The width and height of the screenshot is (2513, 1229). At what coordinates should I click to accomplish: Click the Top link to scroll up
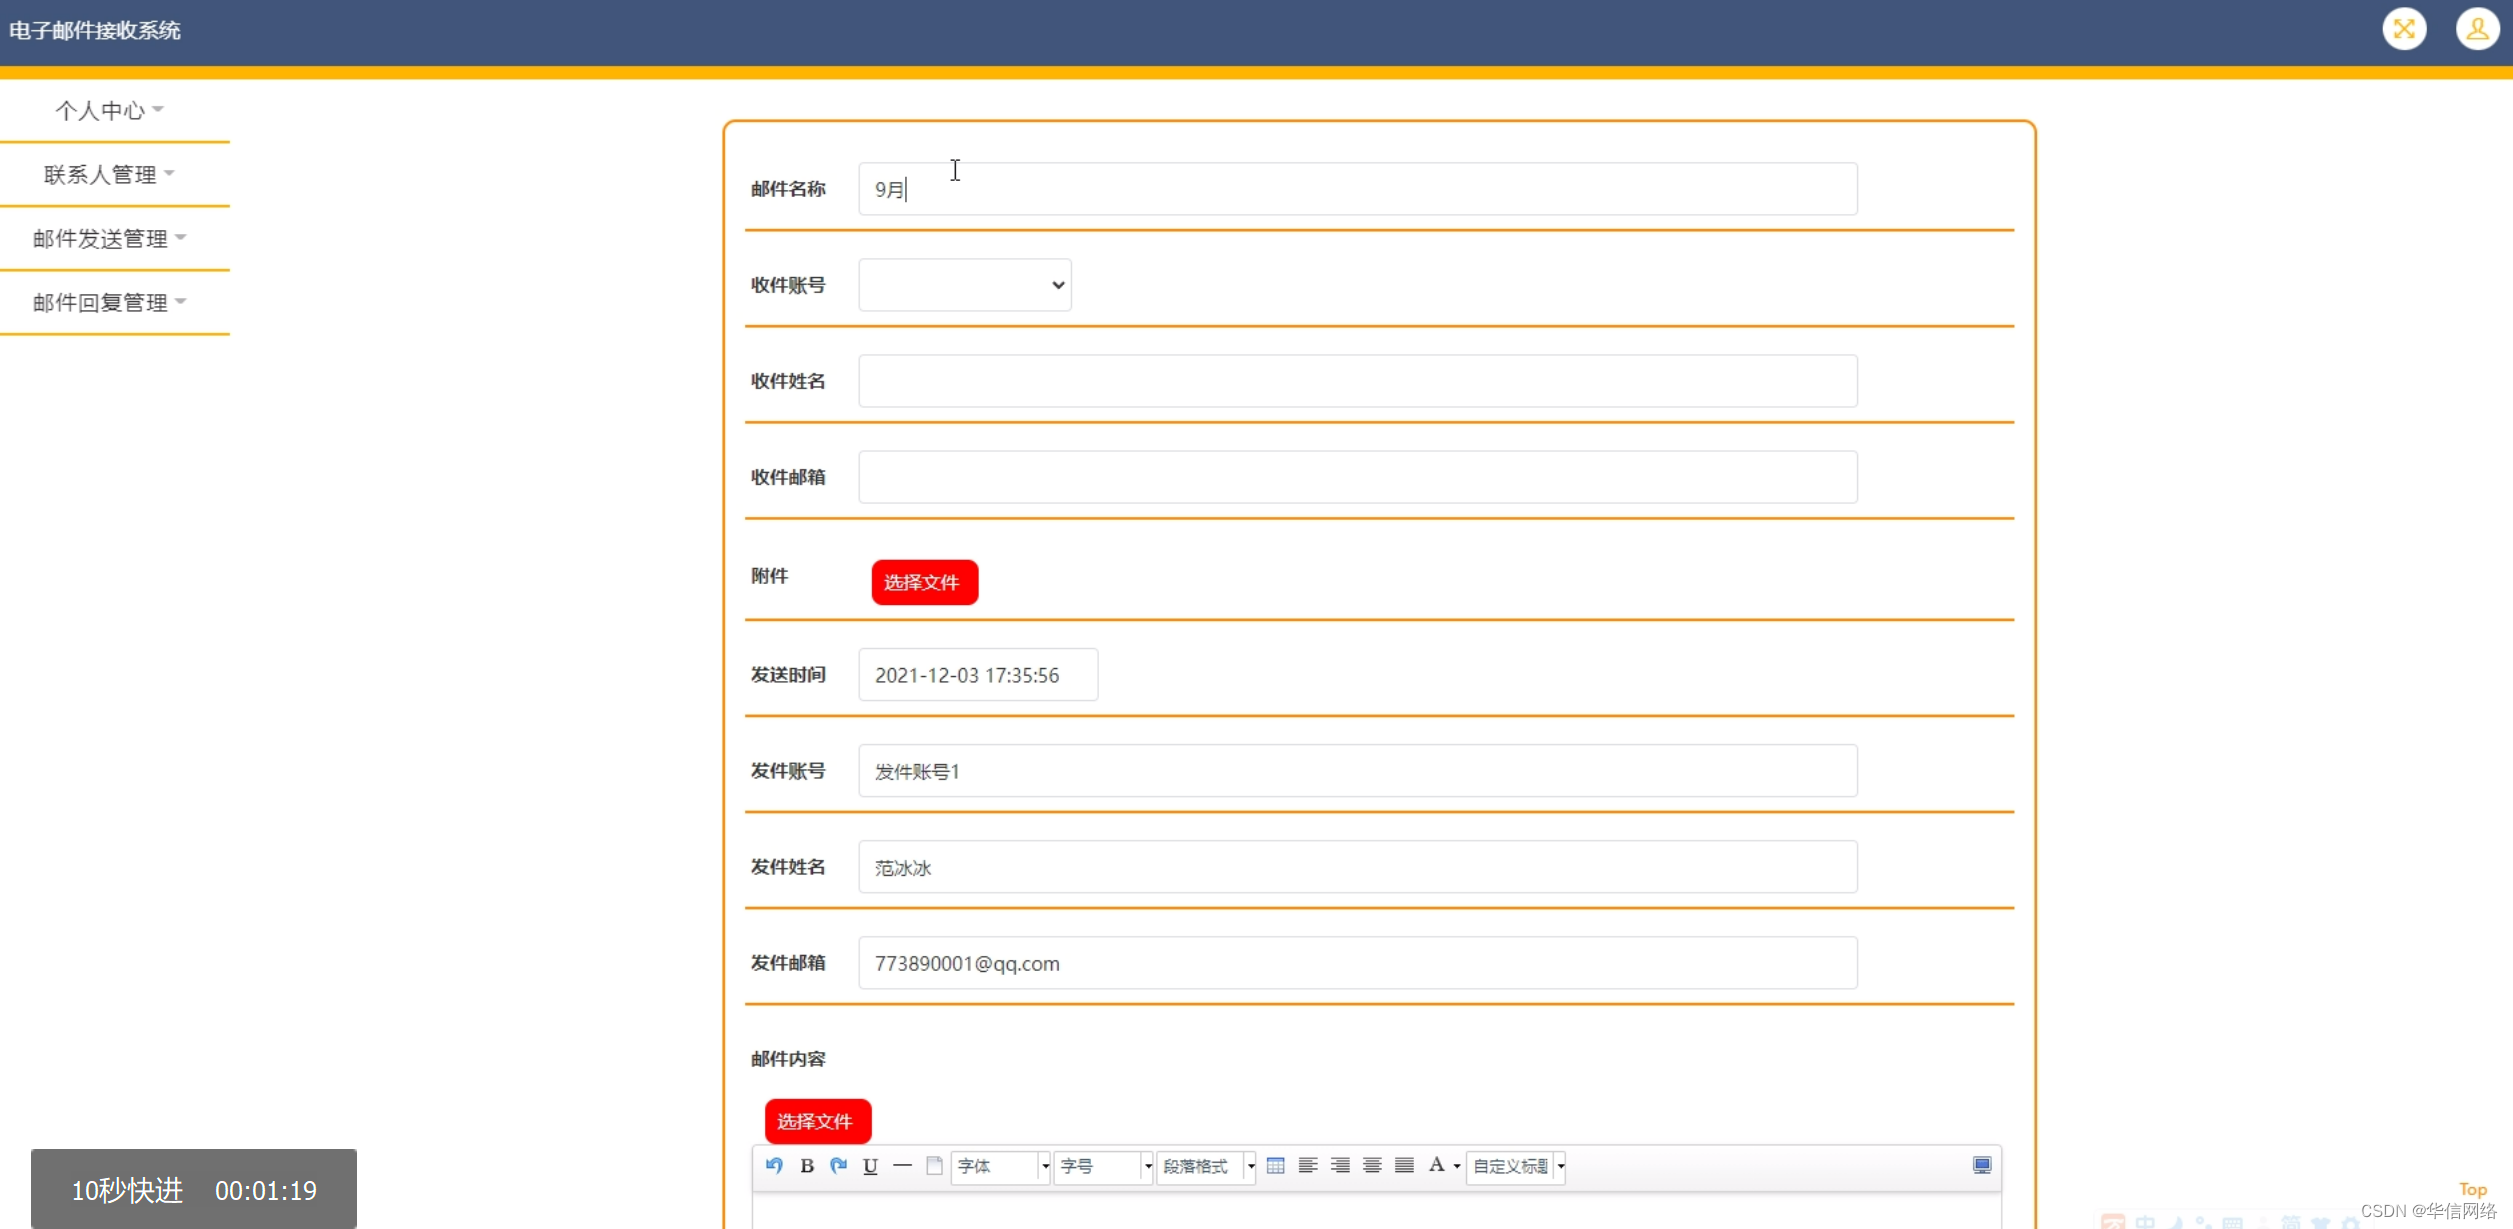(x=2472, y=1189)
